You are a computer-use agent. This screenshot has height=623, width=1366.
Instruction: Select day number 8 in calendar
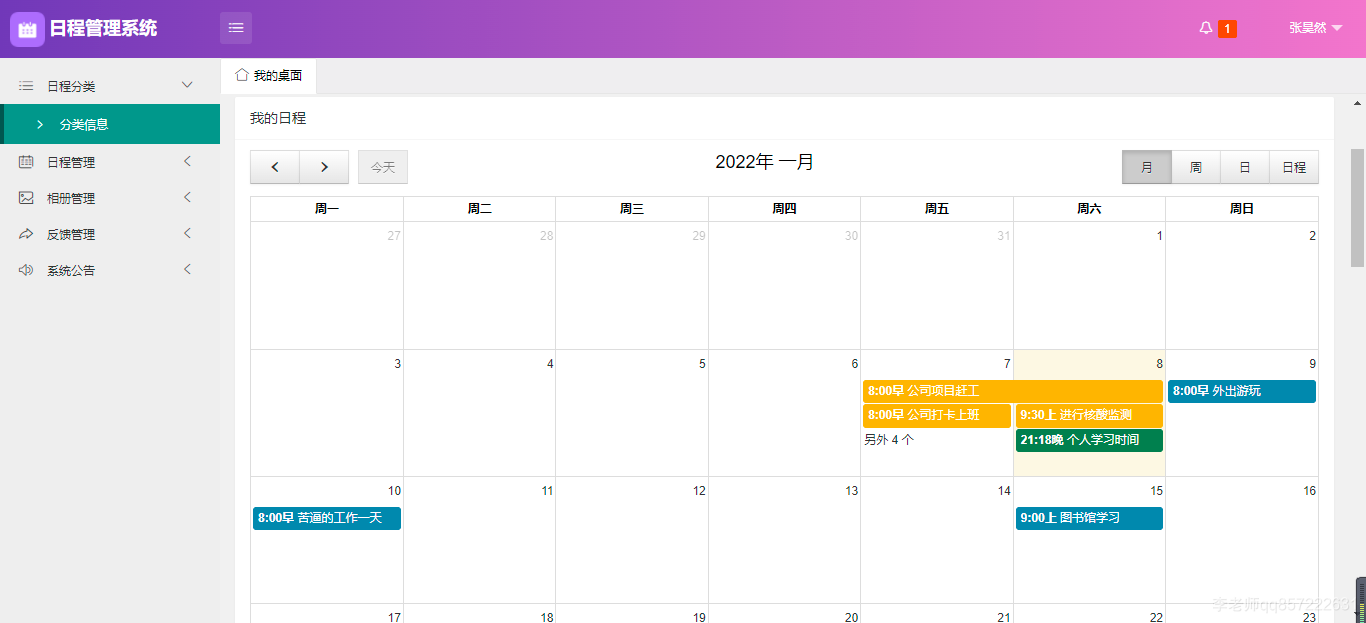(x=1159, y=364)
